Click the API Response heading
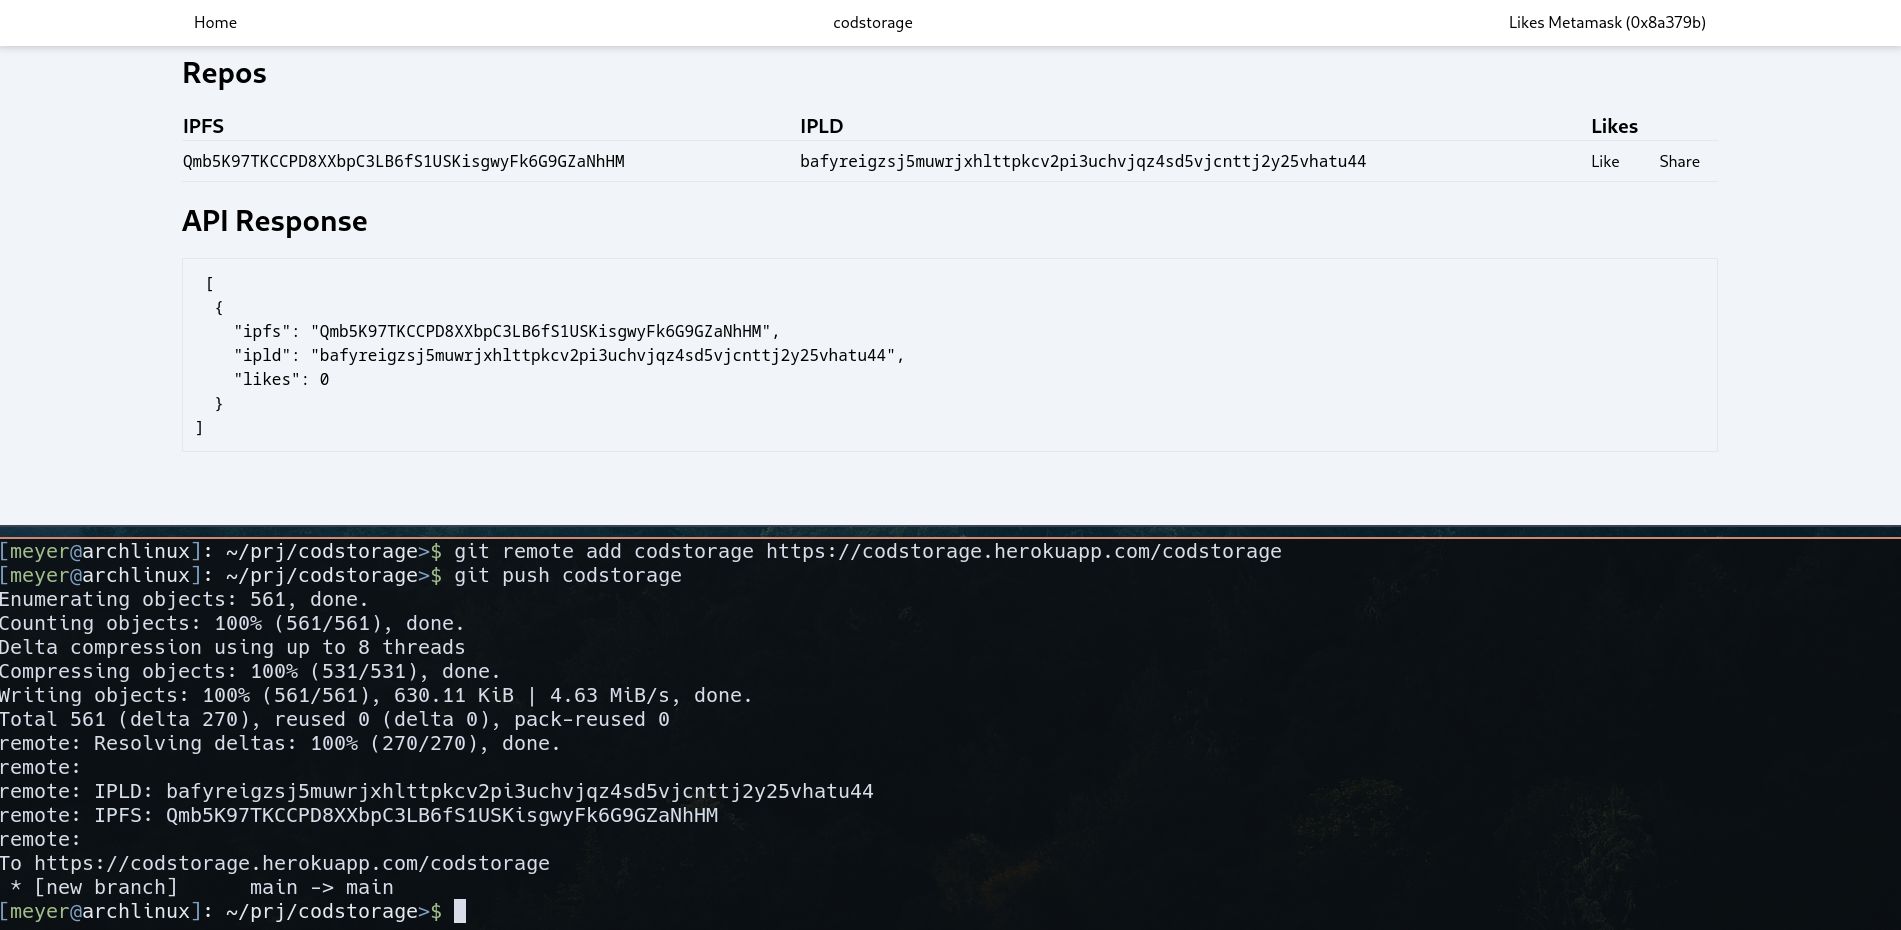Image resolution: width=1901 pixels, height=930 pixels. click(x=275, y=222)
